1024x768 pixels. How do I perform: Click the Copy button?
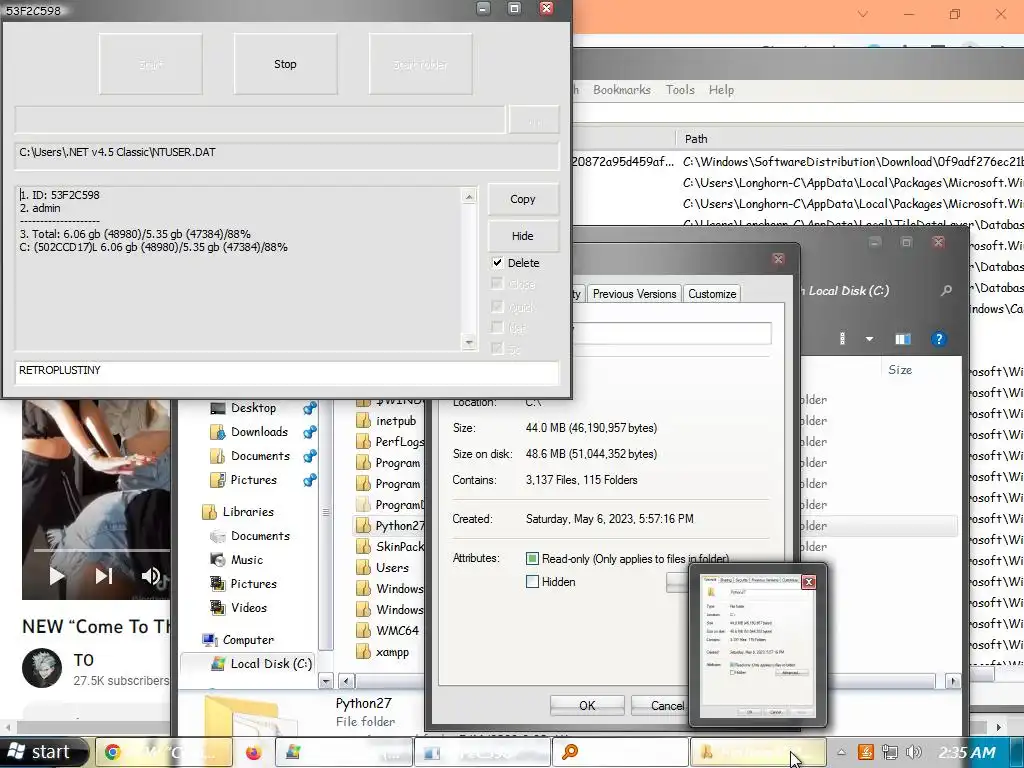click(x=522, y=199)
